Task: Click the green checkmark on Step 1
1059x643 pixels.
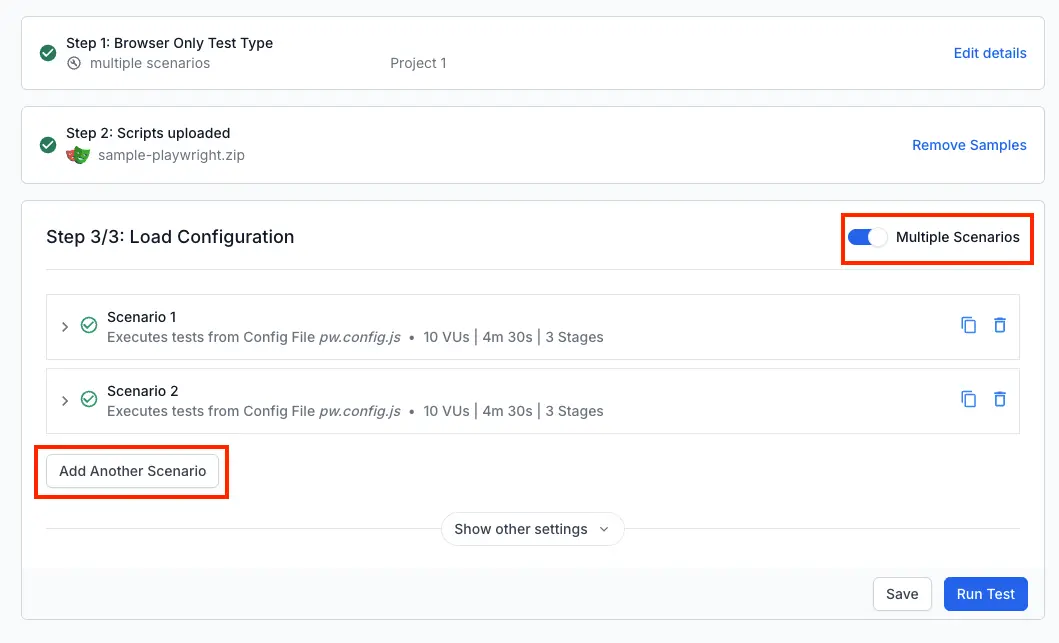Action: pos(47,53)
